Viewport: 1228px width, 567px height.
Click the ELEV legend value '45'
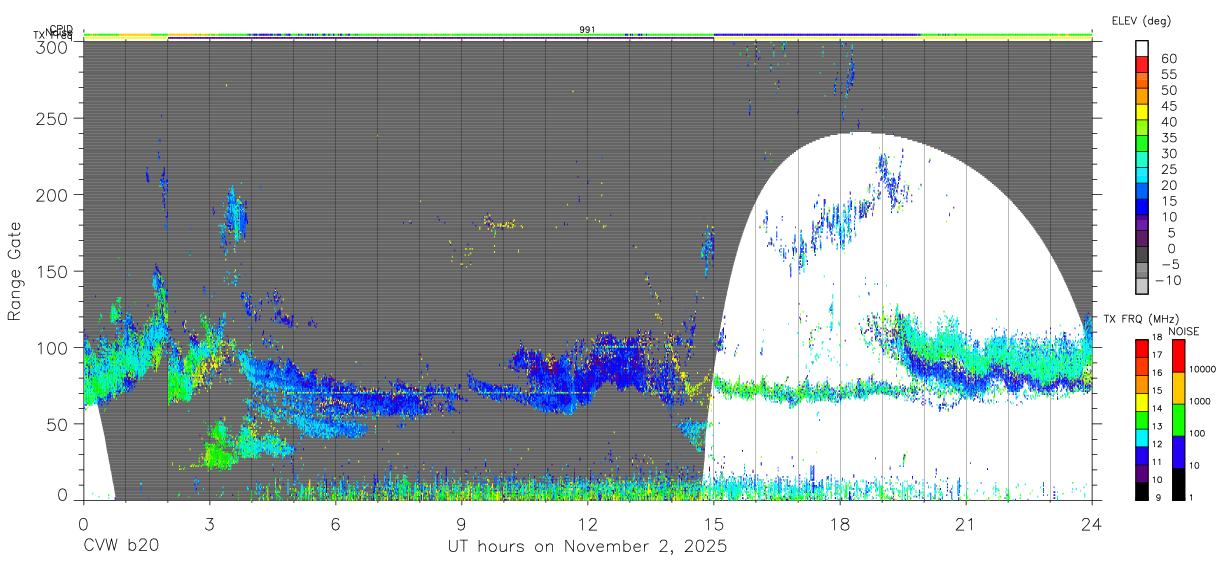click(1168, 106)
